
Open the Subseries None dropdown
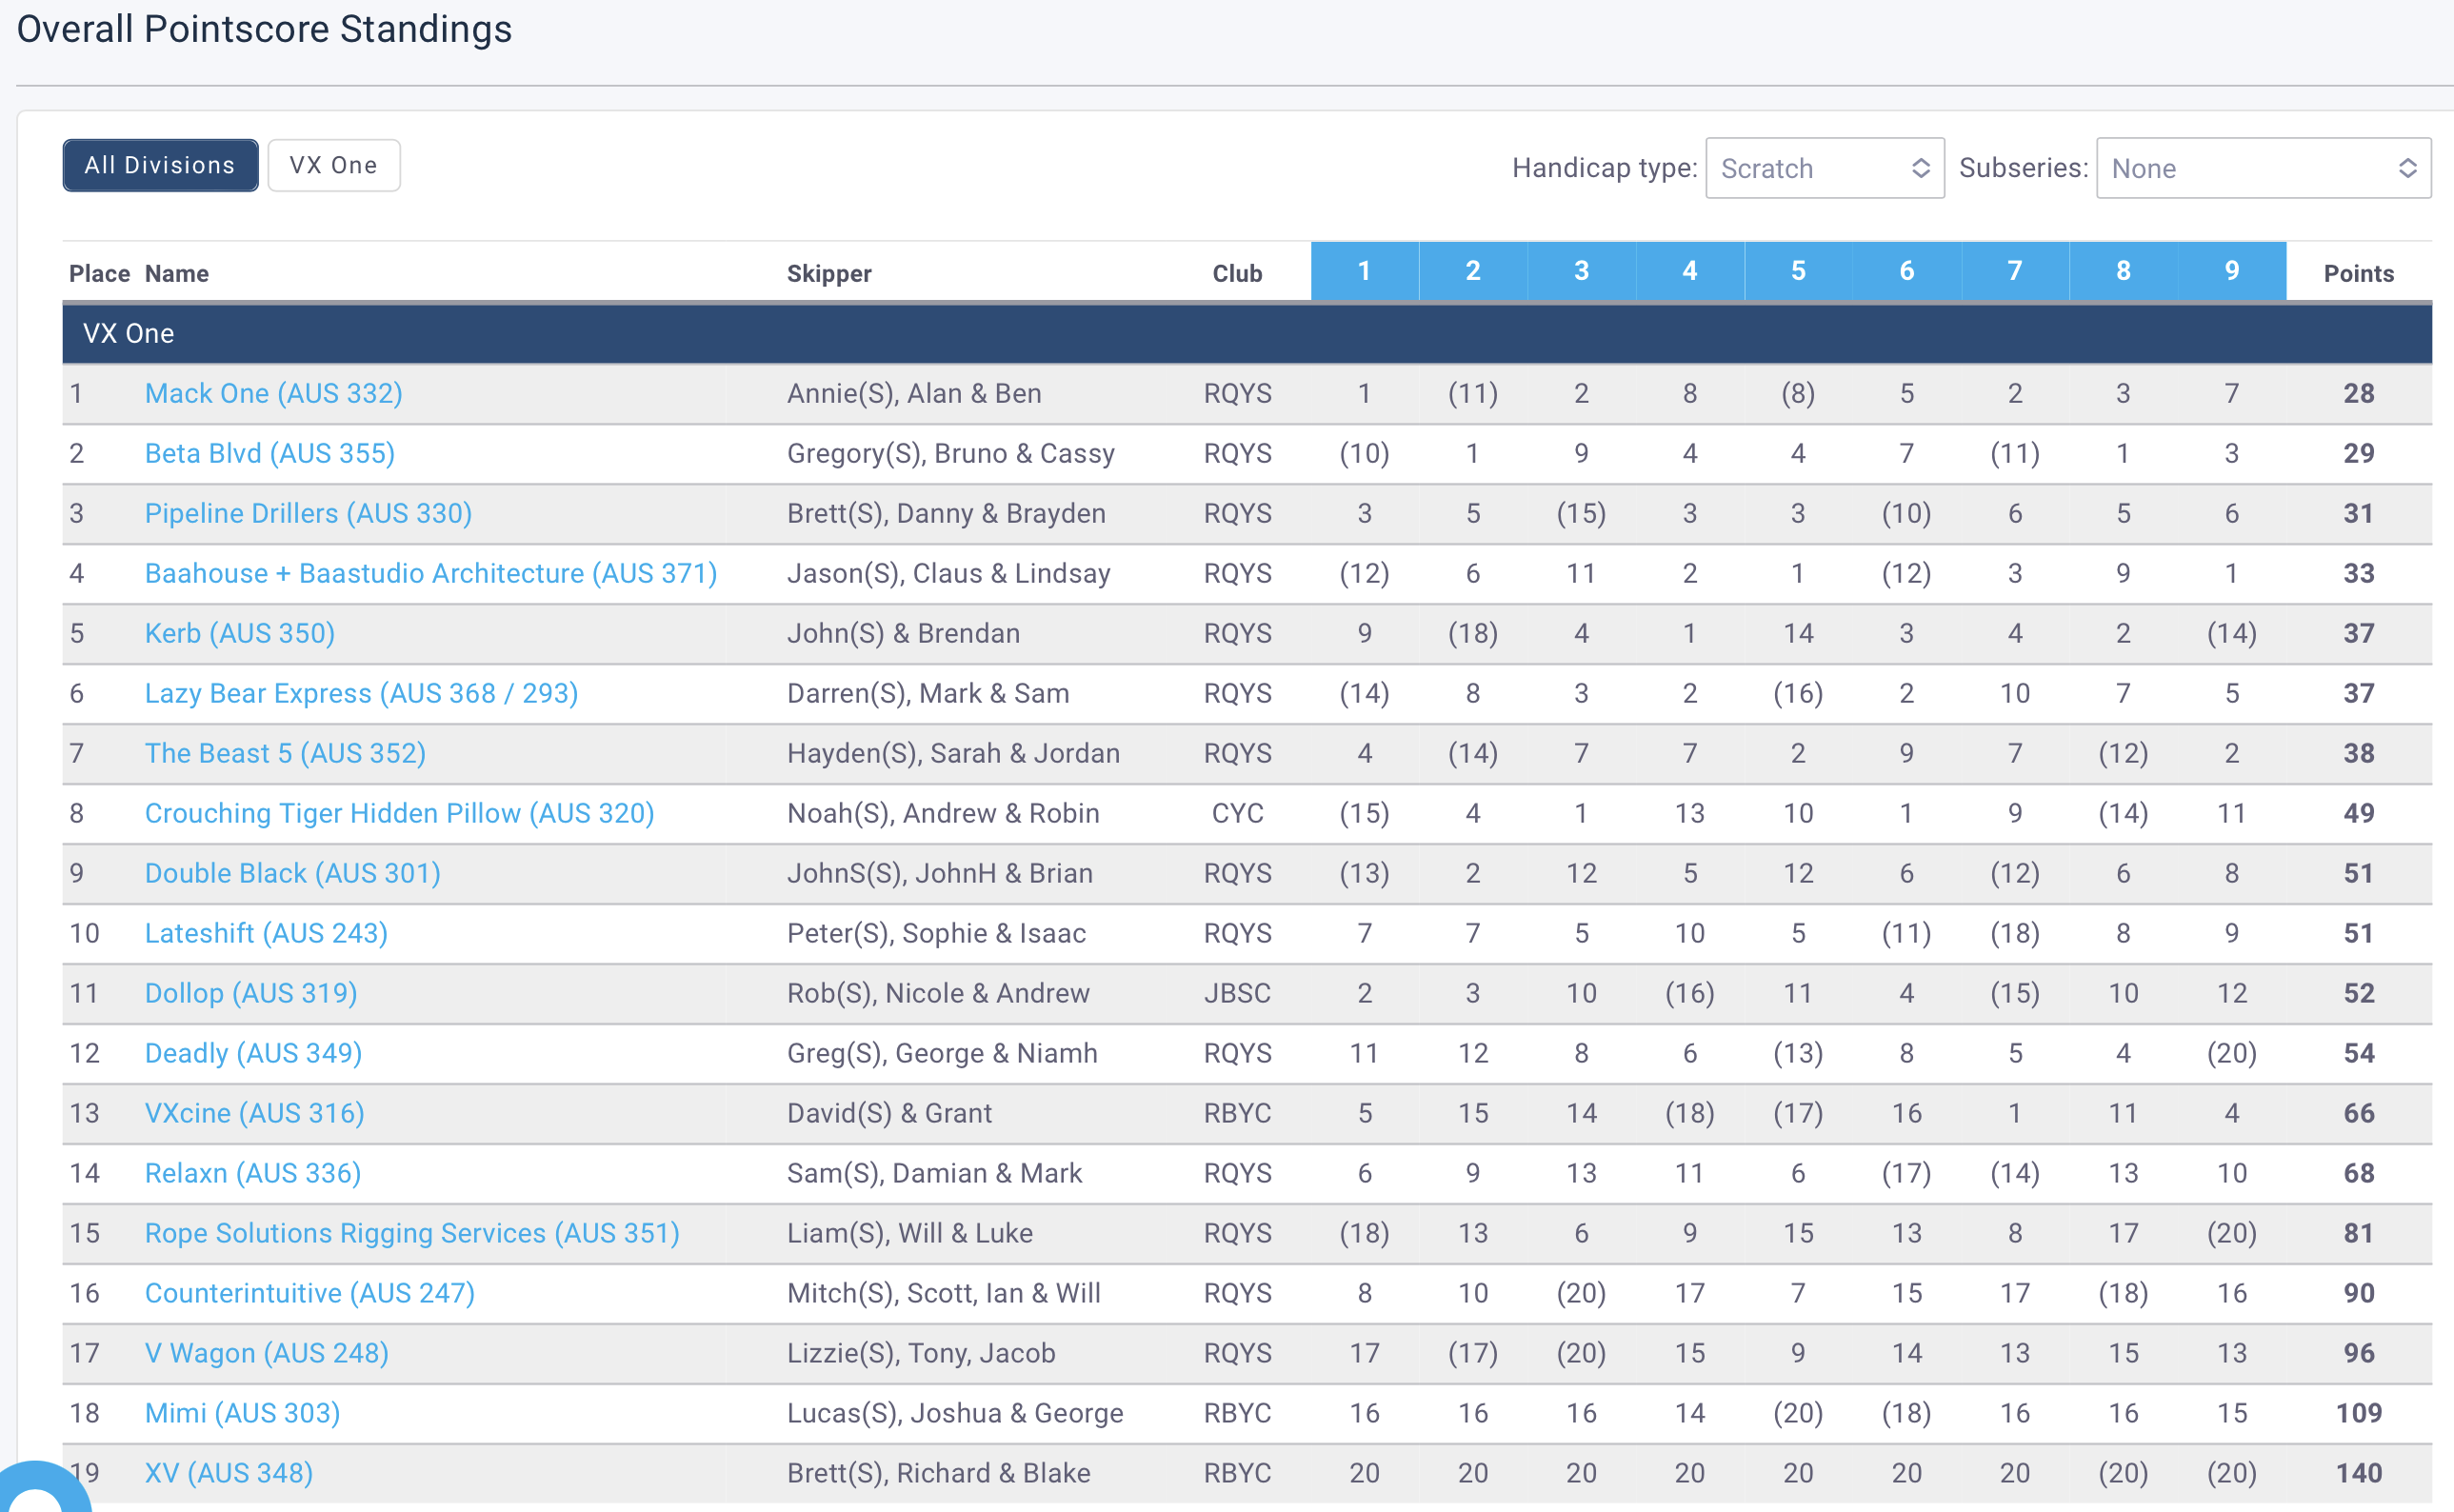coord(2262,168)
